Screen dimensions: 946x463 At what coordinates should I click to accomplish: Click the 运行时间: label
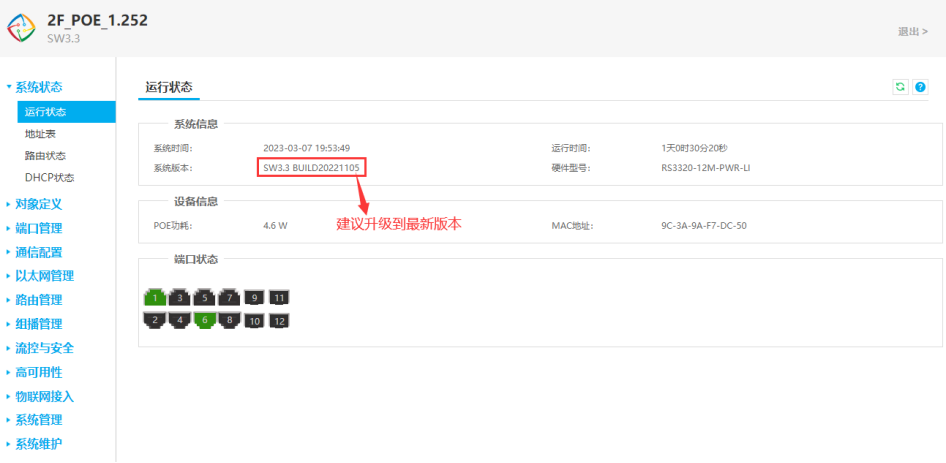tap(571, 148)
